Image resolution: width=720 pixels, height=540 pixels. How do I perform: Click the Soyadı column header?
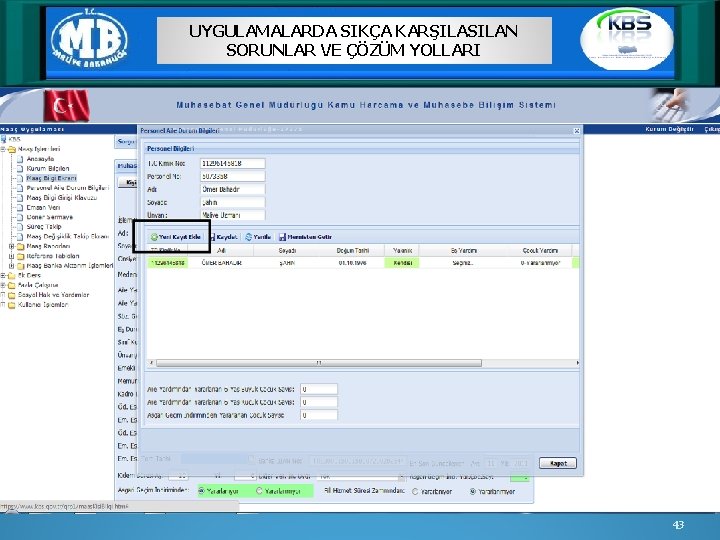287,251
